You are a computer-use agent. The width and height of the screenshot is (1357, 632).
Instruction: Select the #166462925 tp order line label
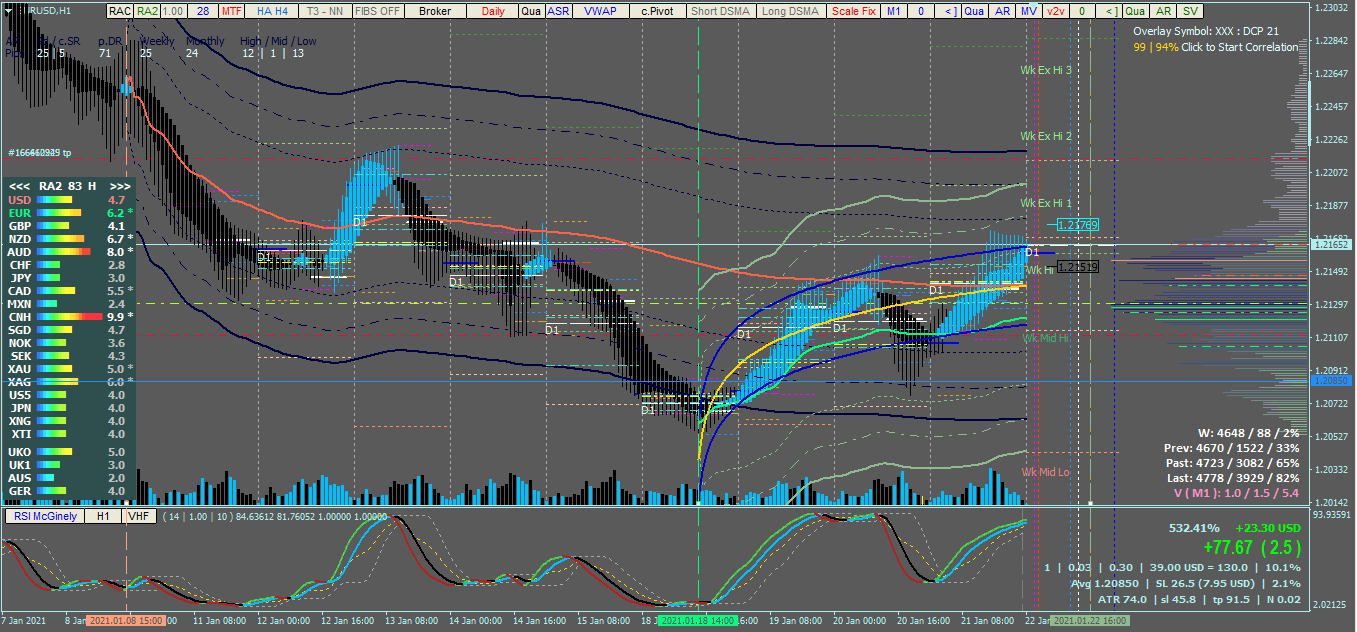point(39,153)
